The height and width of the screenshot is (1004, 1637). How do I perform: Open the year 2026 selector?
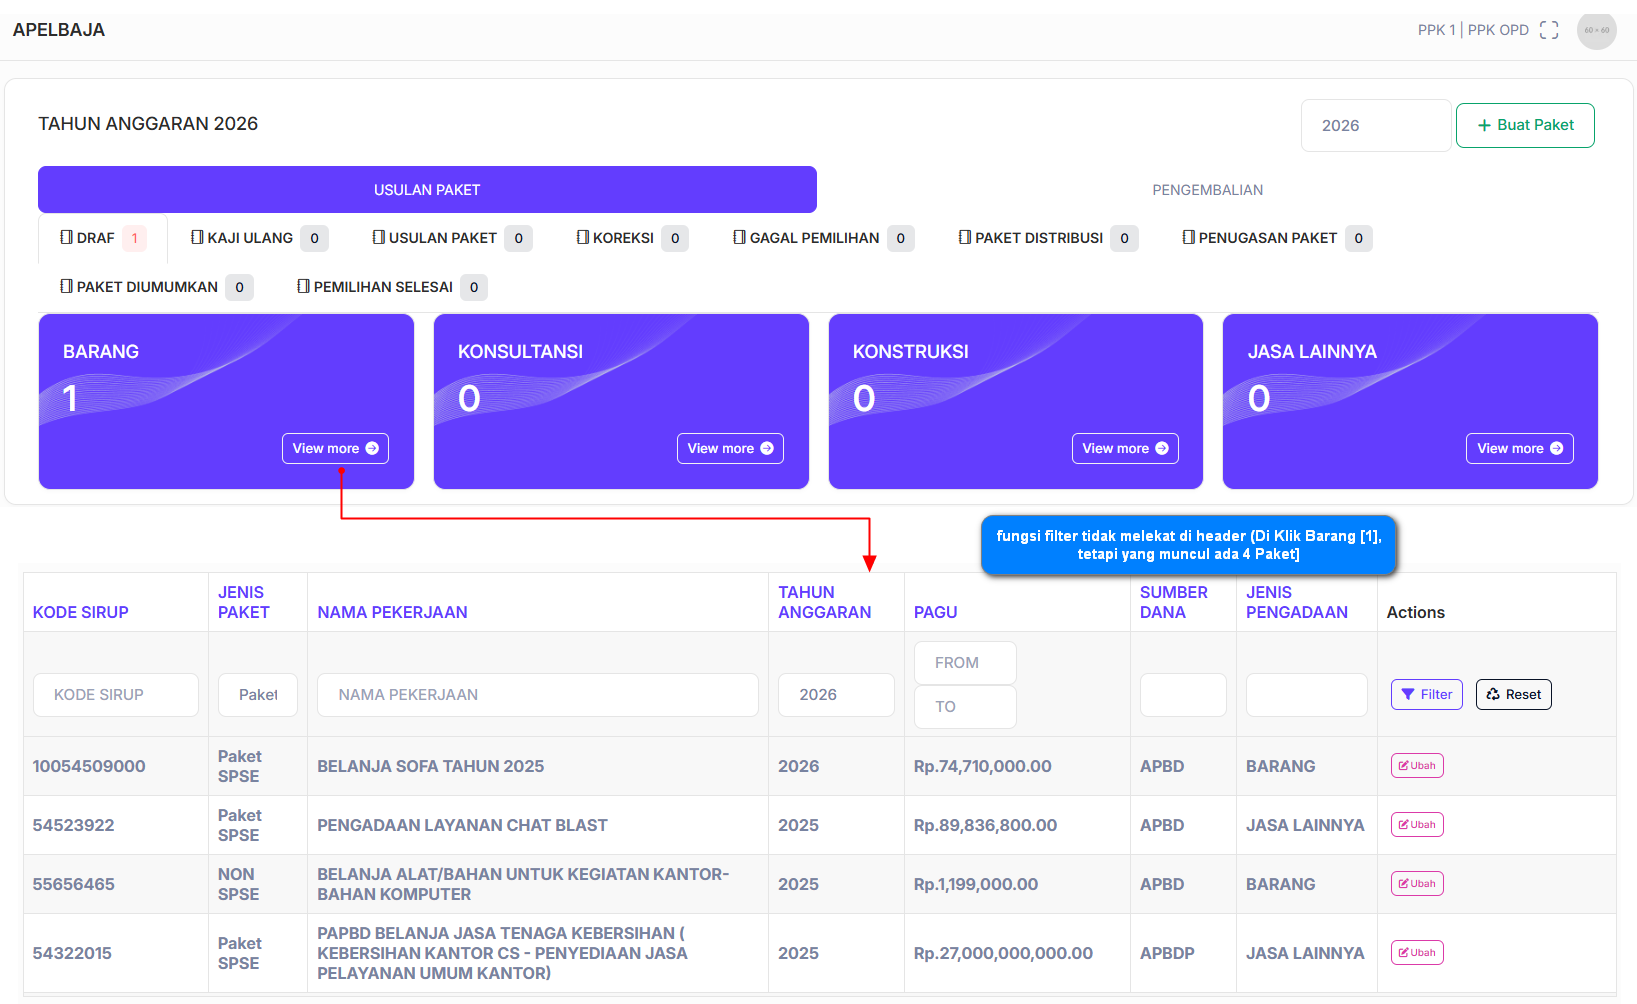tap(1375, 125)
